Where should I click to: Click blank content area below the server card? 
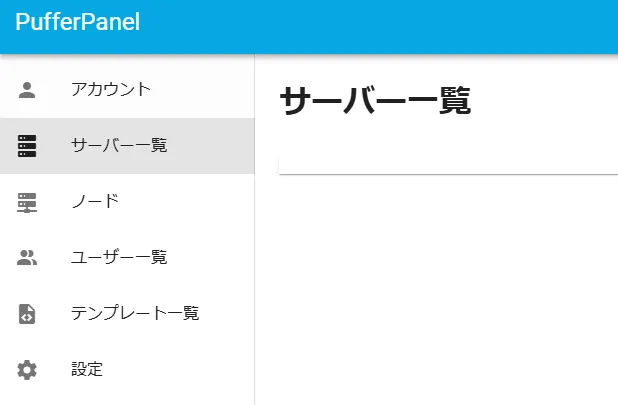coord(440,290)
